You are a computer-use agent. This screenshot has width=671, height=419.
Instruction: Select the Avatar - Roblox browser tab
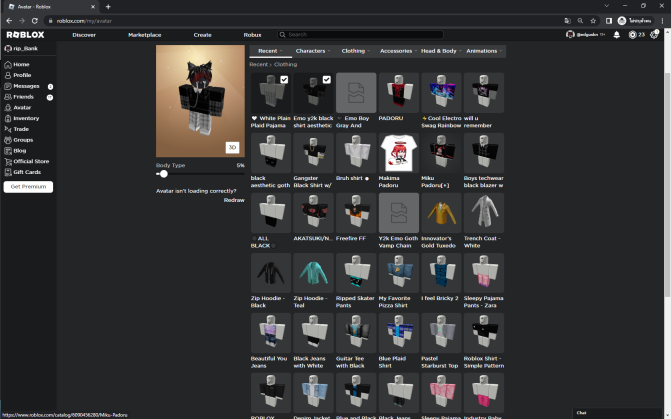51,7
